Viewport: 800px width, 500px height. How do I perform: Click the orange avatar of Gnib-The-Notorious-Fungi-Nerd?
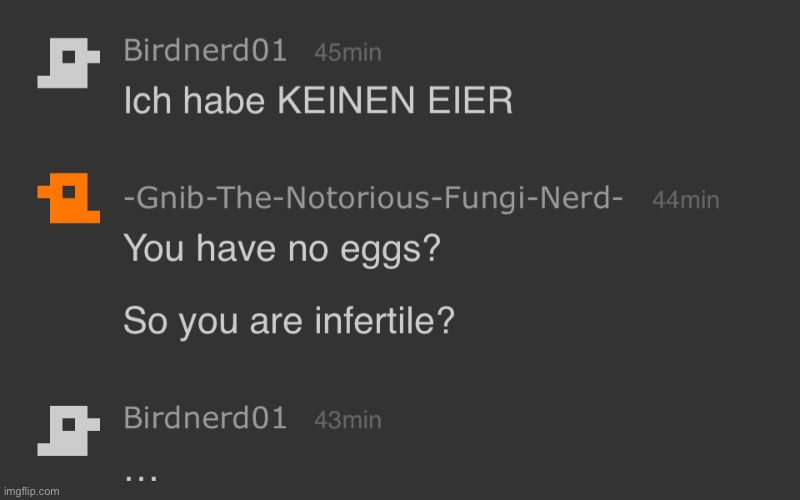pyautogui.click(x=67, y=198)
